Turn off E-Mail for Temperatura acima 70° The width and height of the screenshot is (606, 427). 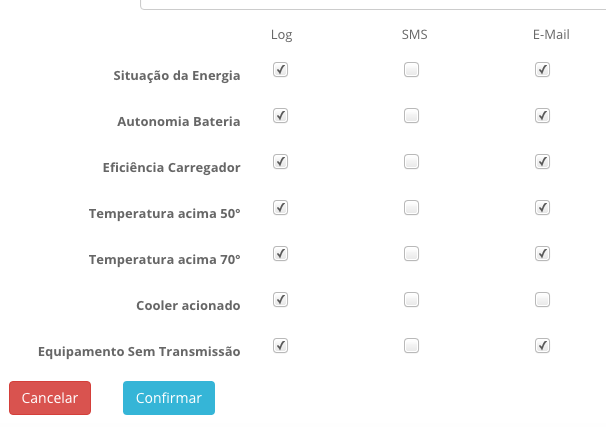(x=542, y=253)
